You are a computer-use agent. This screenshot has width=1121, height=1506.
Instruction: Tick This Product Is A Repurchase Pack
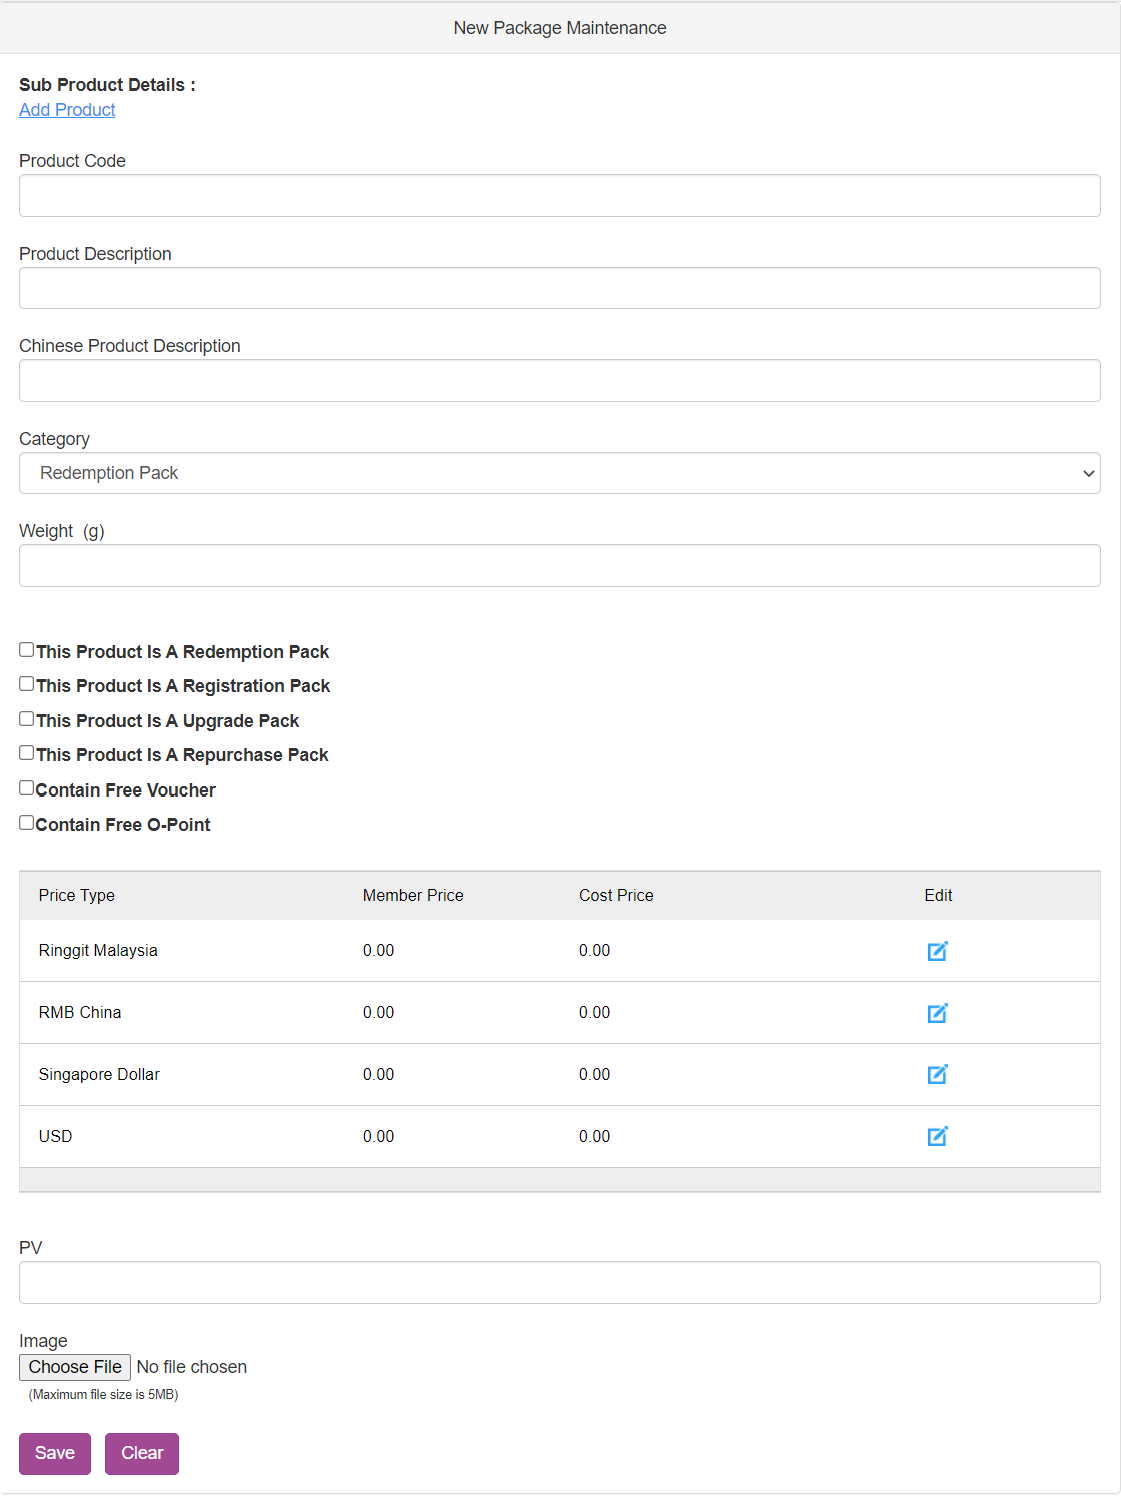click(x=27, y=753)
